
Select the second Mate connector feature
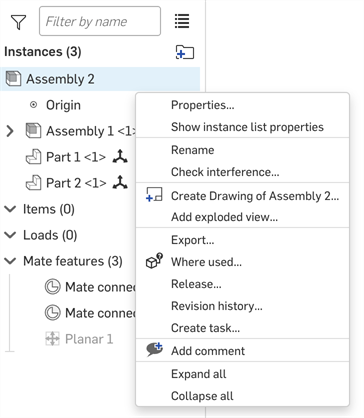(100, 313)
